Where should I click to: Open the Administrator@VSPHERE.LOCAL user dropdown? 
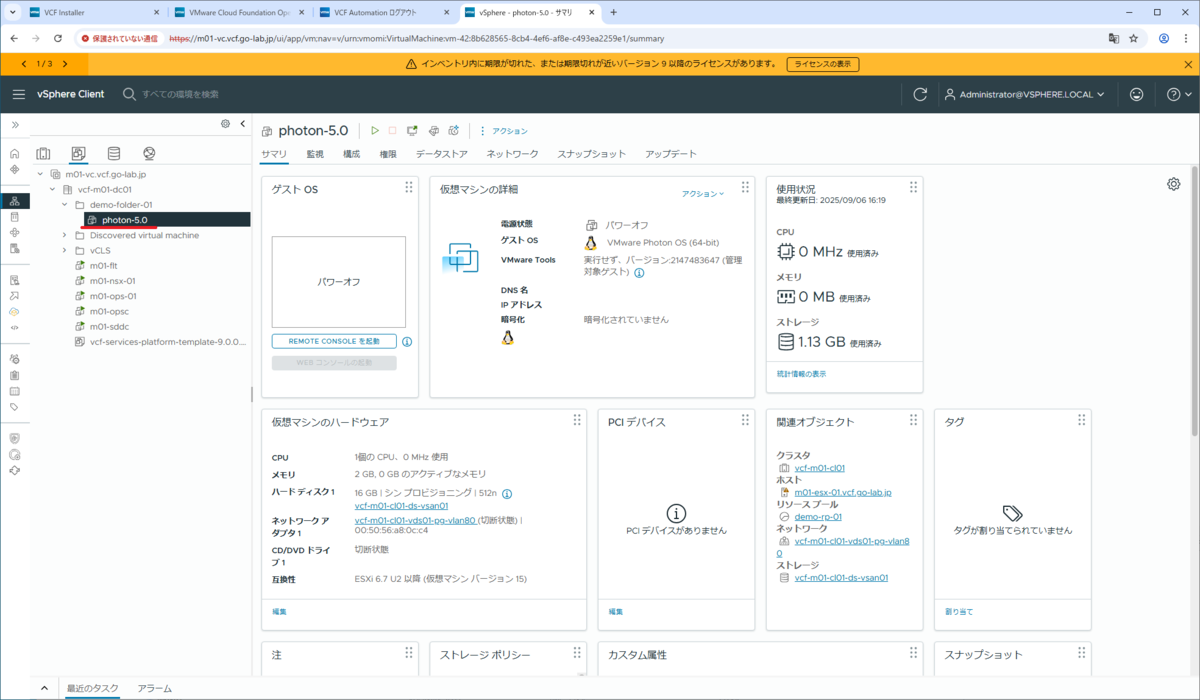coord(1024,94)
